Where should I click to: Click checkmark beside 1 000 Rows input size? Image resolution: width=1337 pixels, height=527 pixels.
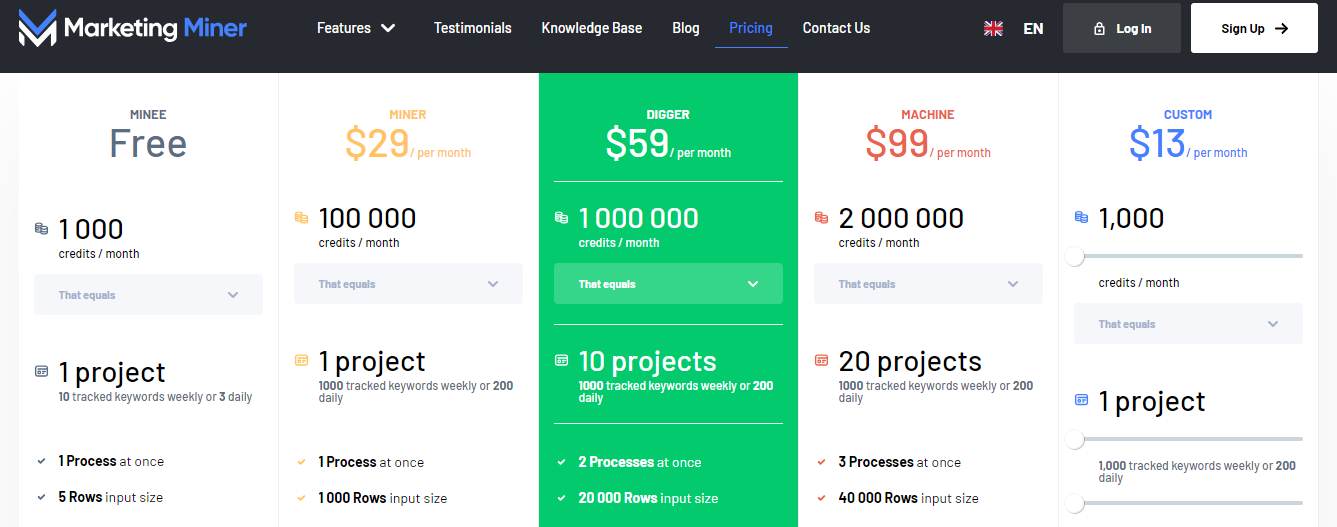[301, 498]
